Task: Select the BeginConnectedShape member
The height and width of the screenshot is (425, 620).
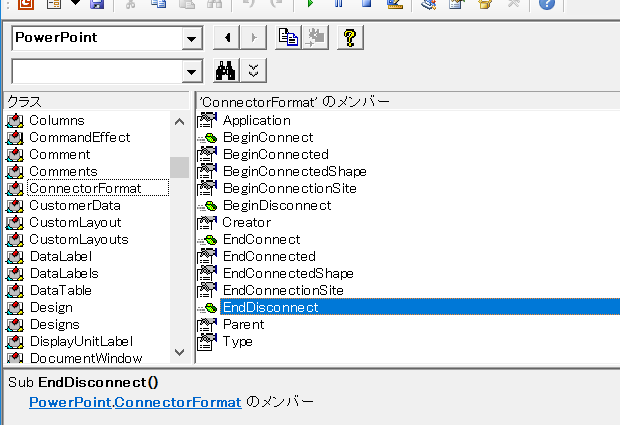Action: click(x=295, y=172)
